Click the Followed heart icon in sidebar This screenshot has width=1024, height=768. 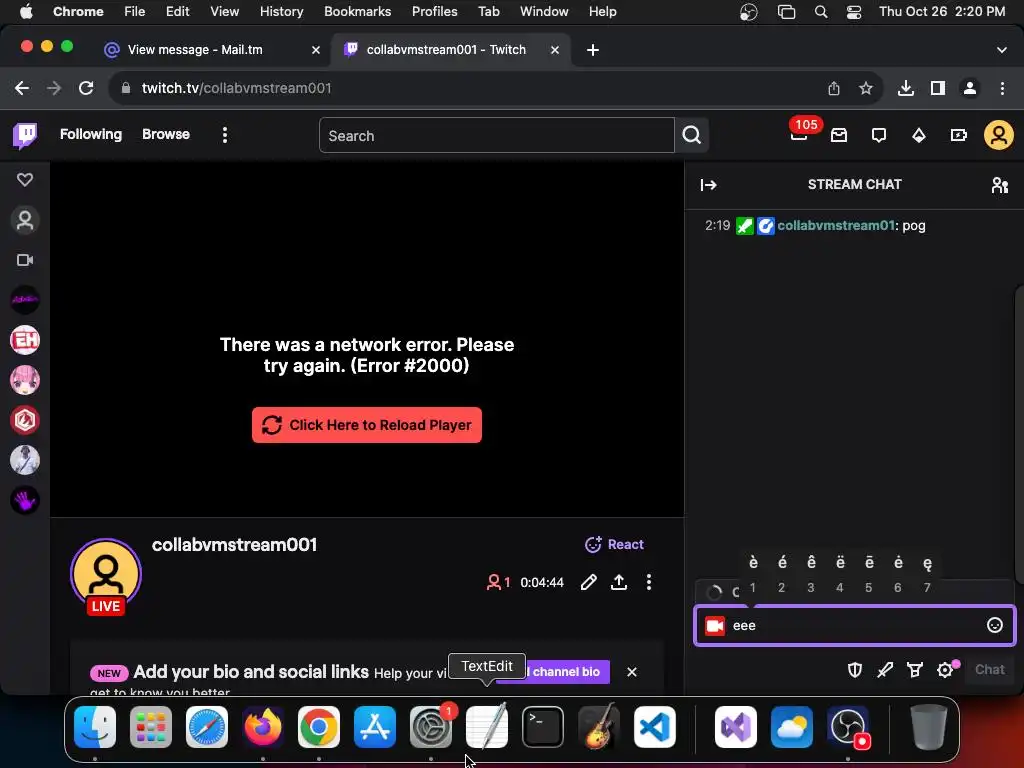(x=25, y=180)
